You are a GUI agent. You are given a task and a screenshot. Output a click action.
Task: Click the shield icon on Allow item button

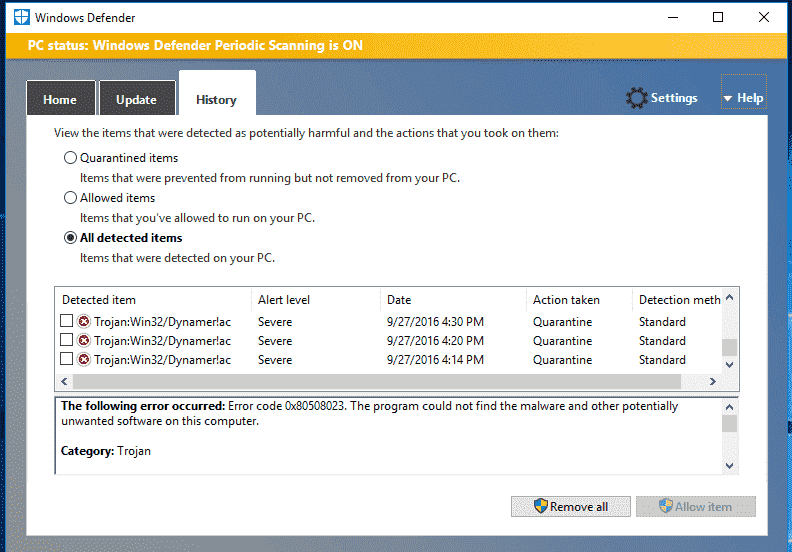pyautogui.click(x=666, y=506)
